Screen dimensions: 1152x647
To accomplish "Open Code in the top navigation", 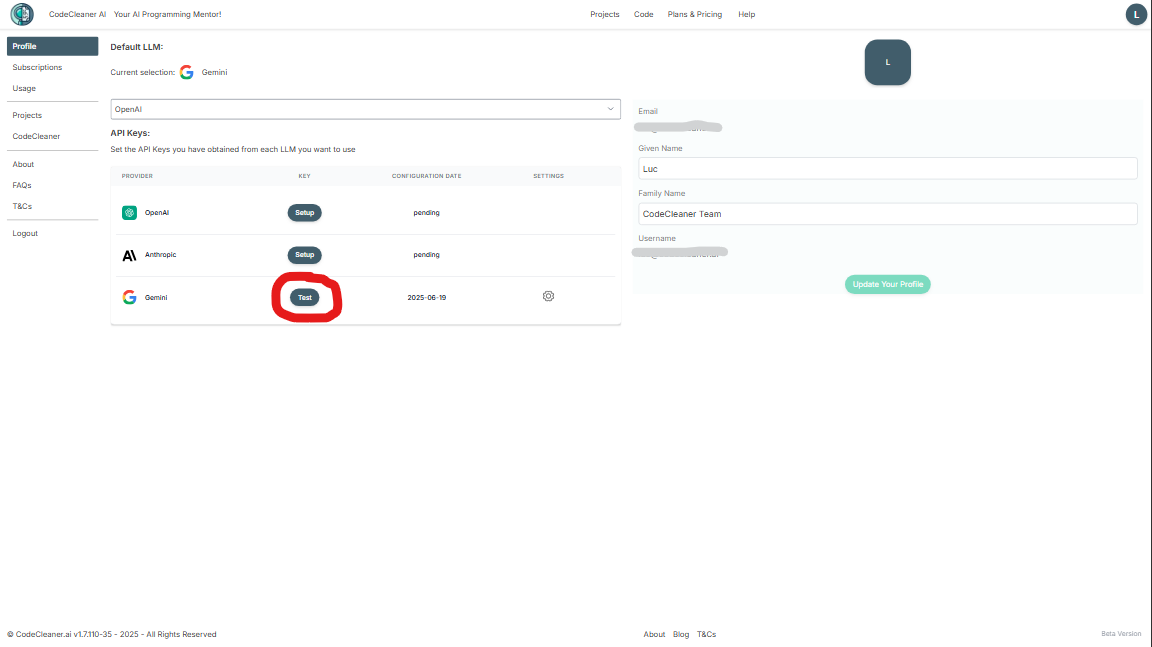I will pyautogui.click(x=644, y=14).
